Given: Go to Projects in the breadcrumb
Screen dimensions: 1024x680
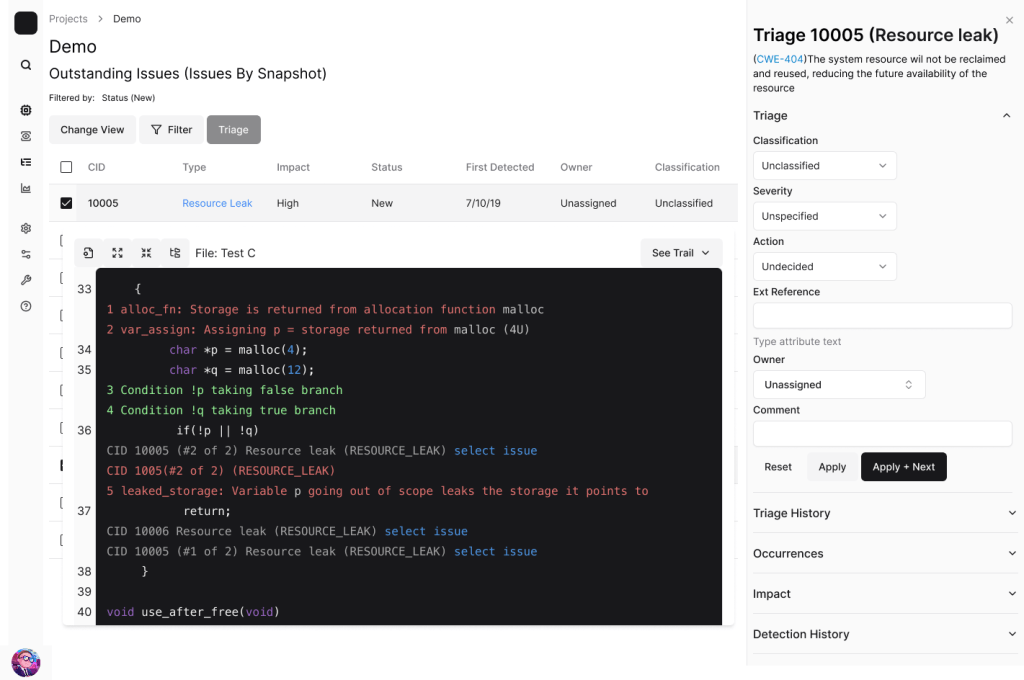Looking at the screenshot, I should [x=68, y=19].
